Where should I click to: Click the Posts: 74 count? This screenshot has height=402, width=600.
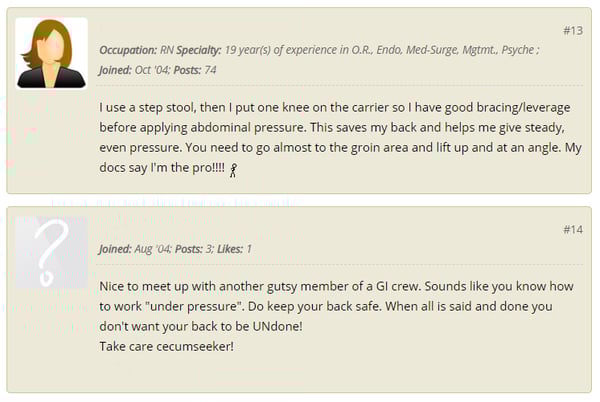tap(195, 70)
